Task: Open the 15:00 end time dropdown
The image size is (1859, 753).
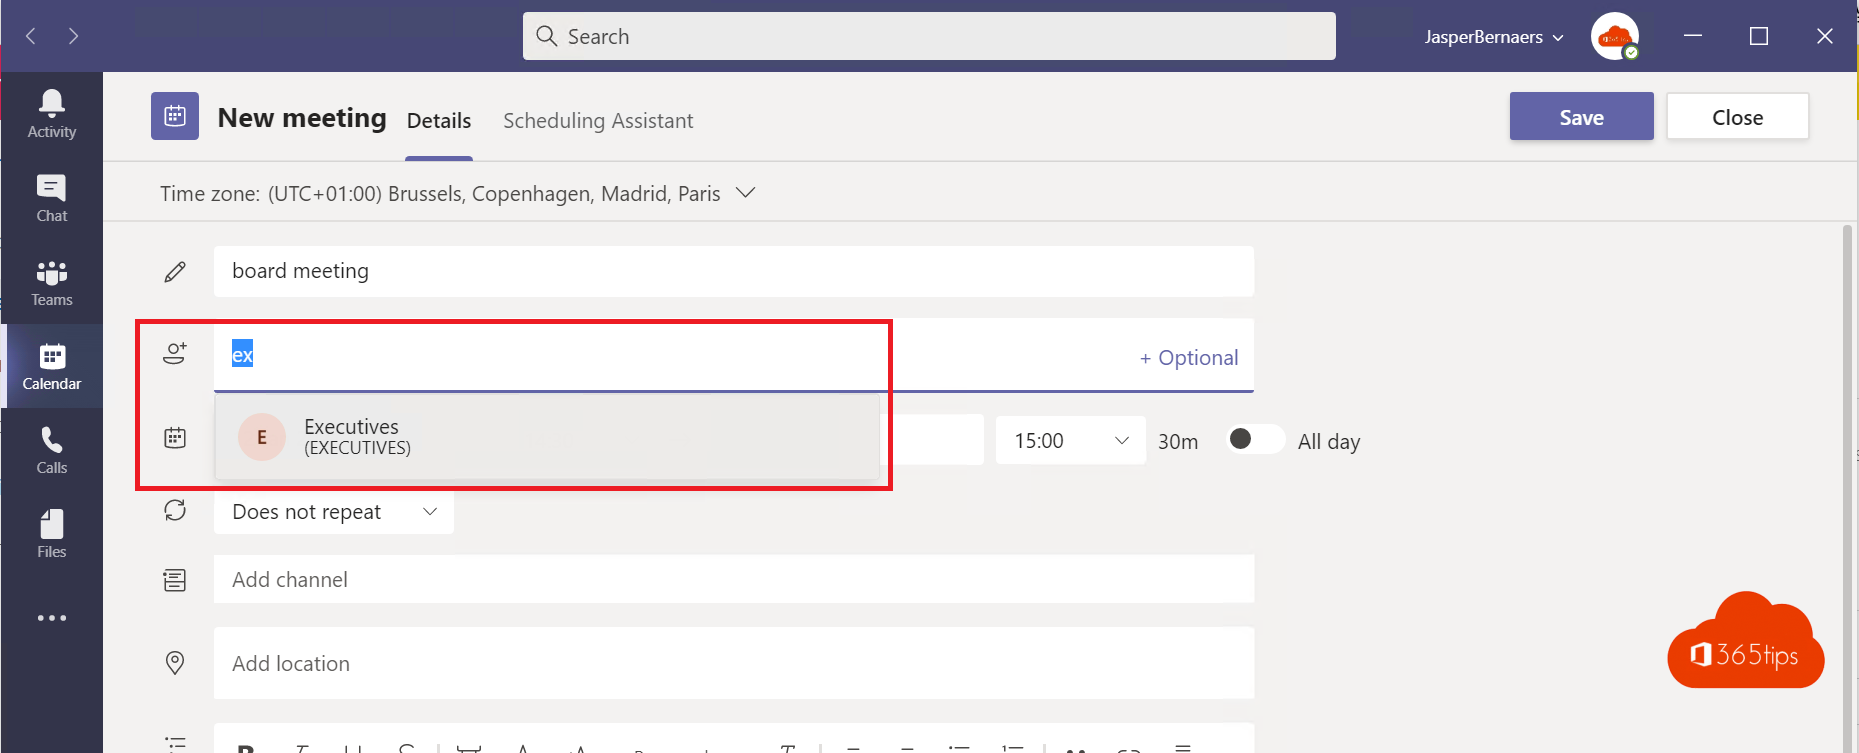Action: 1070,440
